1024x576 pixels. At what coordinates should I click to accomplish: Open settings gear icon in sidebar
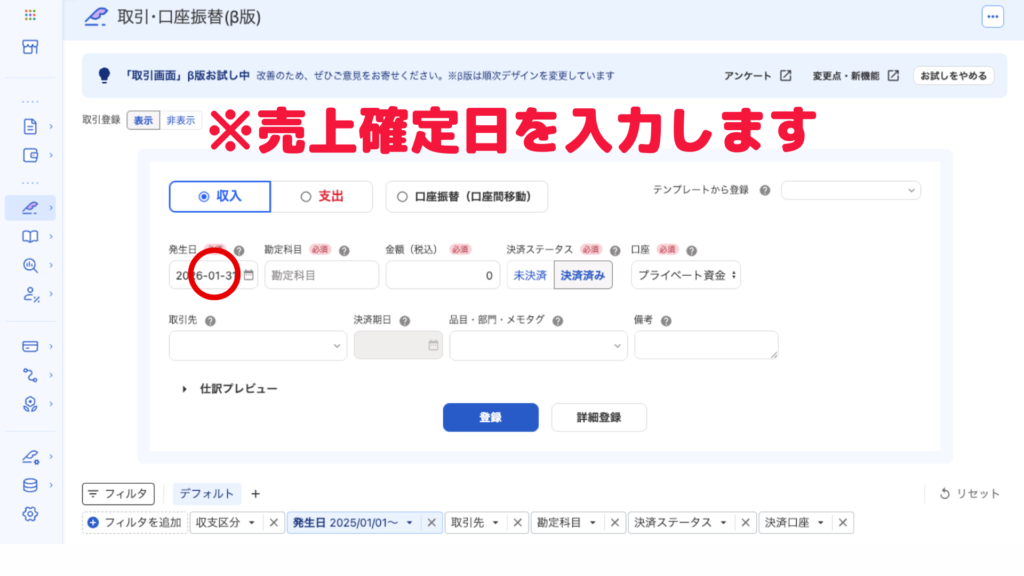[30, 514]
